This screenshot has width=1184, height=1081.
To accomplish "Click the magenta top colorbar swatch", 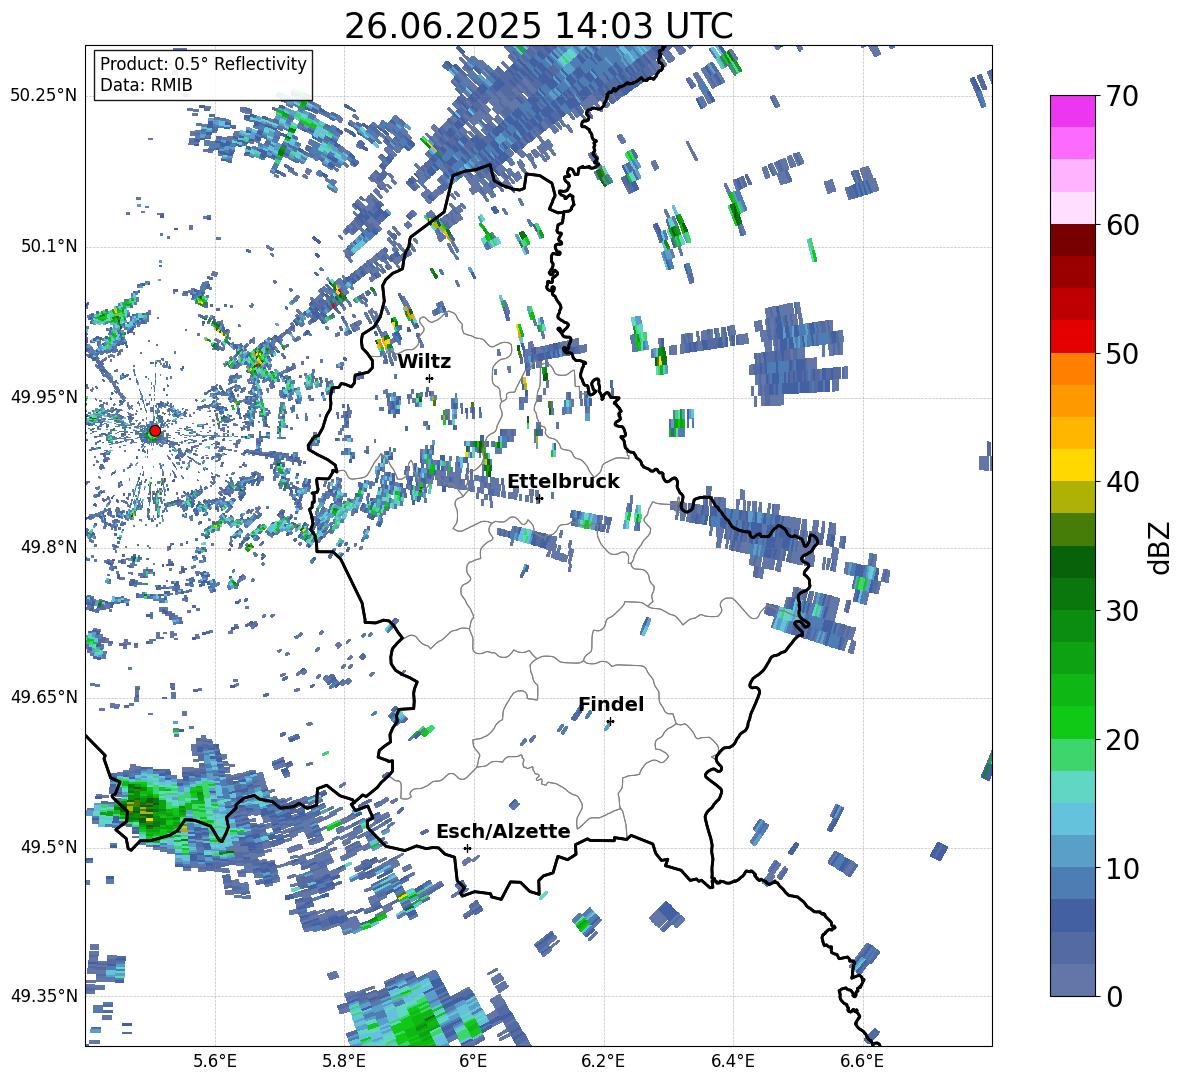I will click(1072, 112).
